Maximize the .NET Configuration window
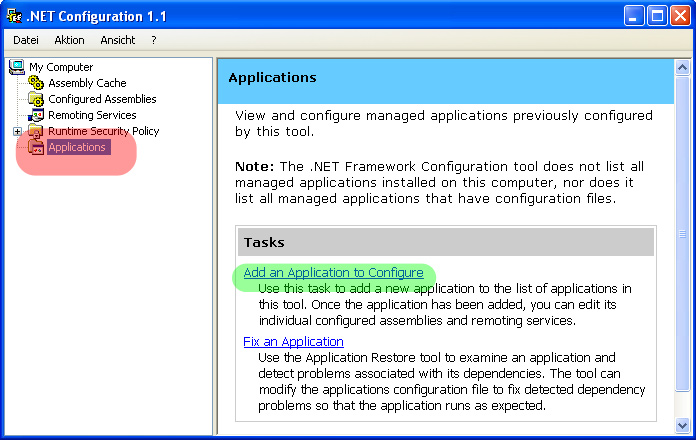This screenshot has width=696, height=440. point(657,16)
